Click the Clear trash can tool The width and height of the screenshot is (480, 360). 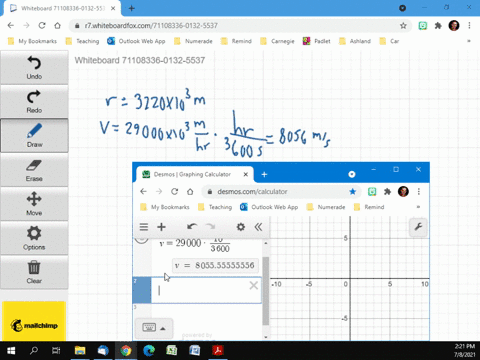34,272
